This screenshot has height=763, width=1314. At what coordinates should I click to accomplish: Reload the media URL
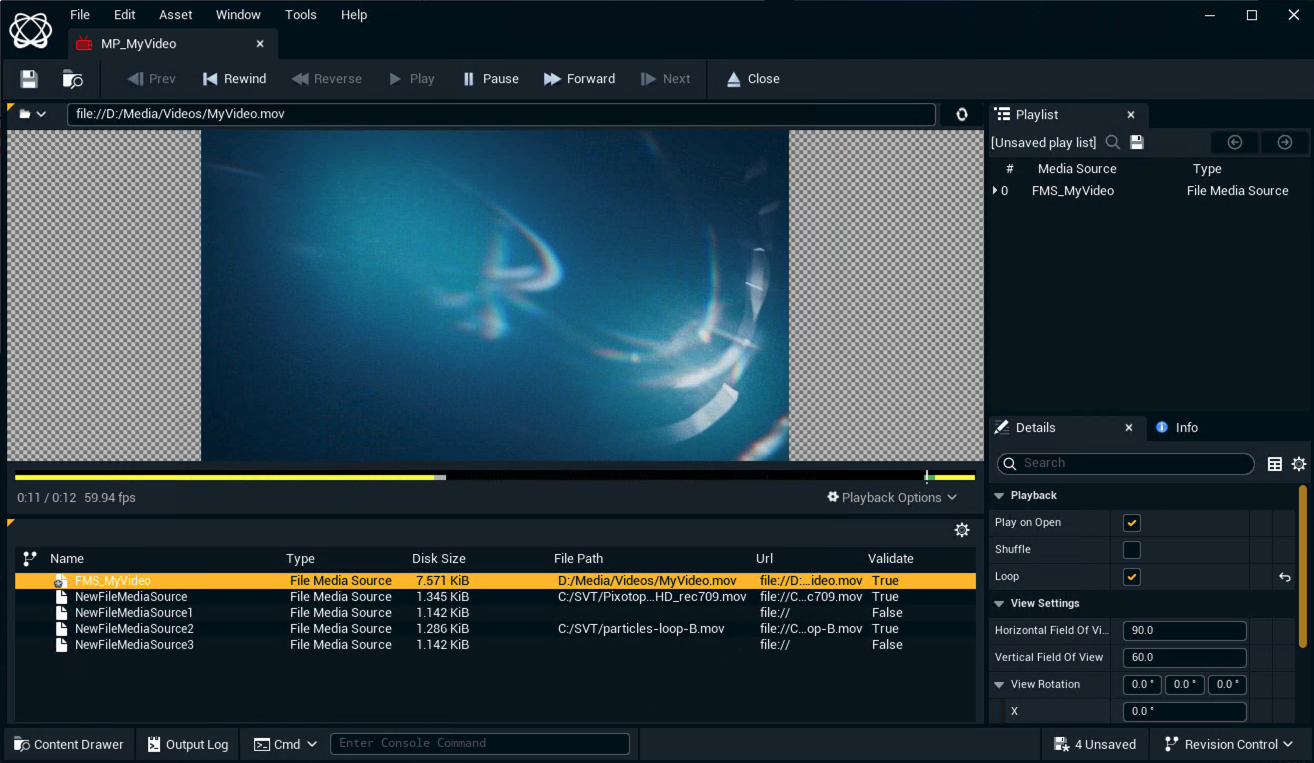click(962, 114)
